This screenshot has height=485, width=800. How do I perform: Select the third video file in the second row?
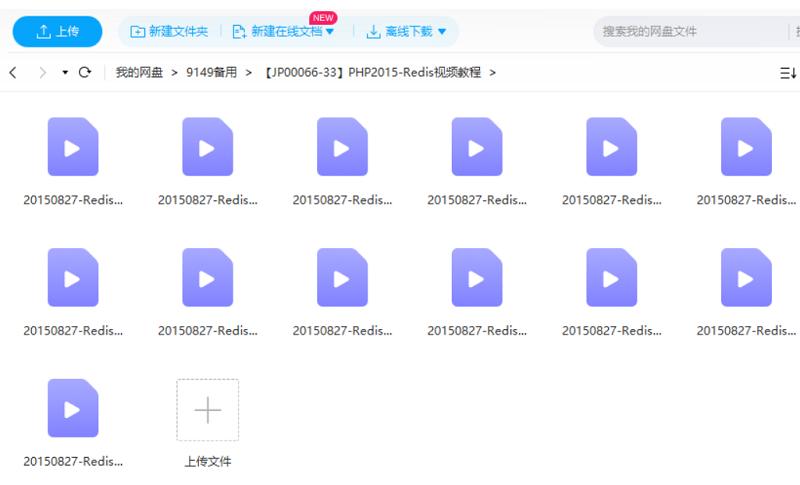pos(342,278)
